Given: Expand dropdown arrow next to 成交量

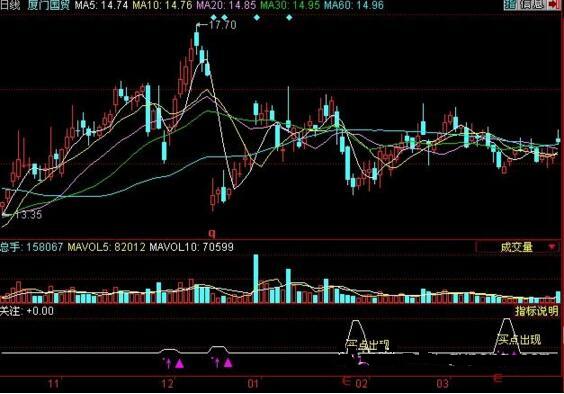Looking at the screenshot, I should point(552,247).
